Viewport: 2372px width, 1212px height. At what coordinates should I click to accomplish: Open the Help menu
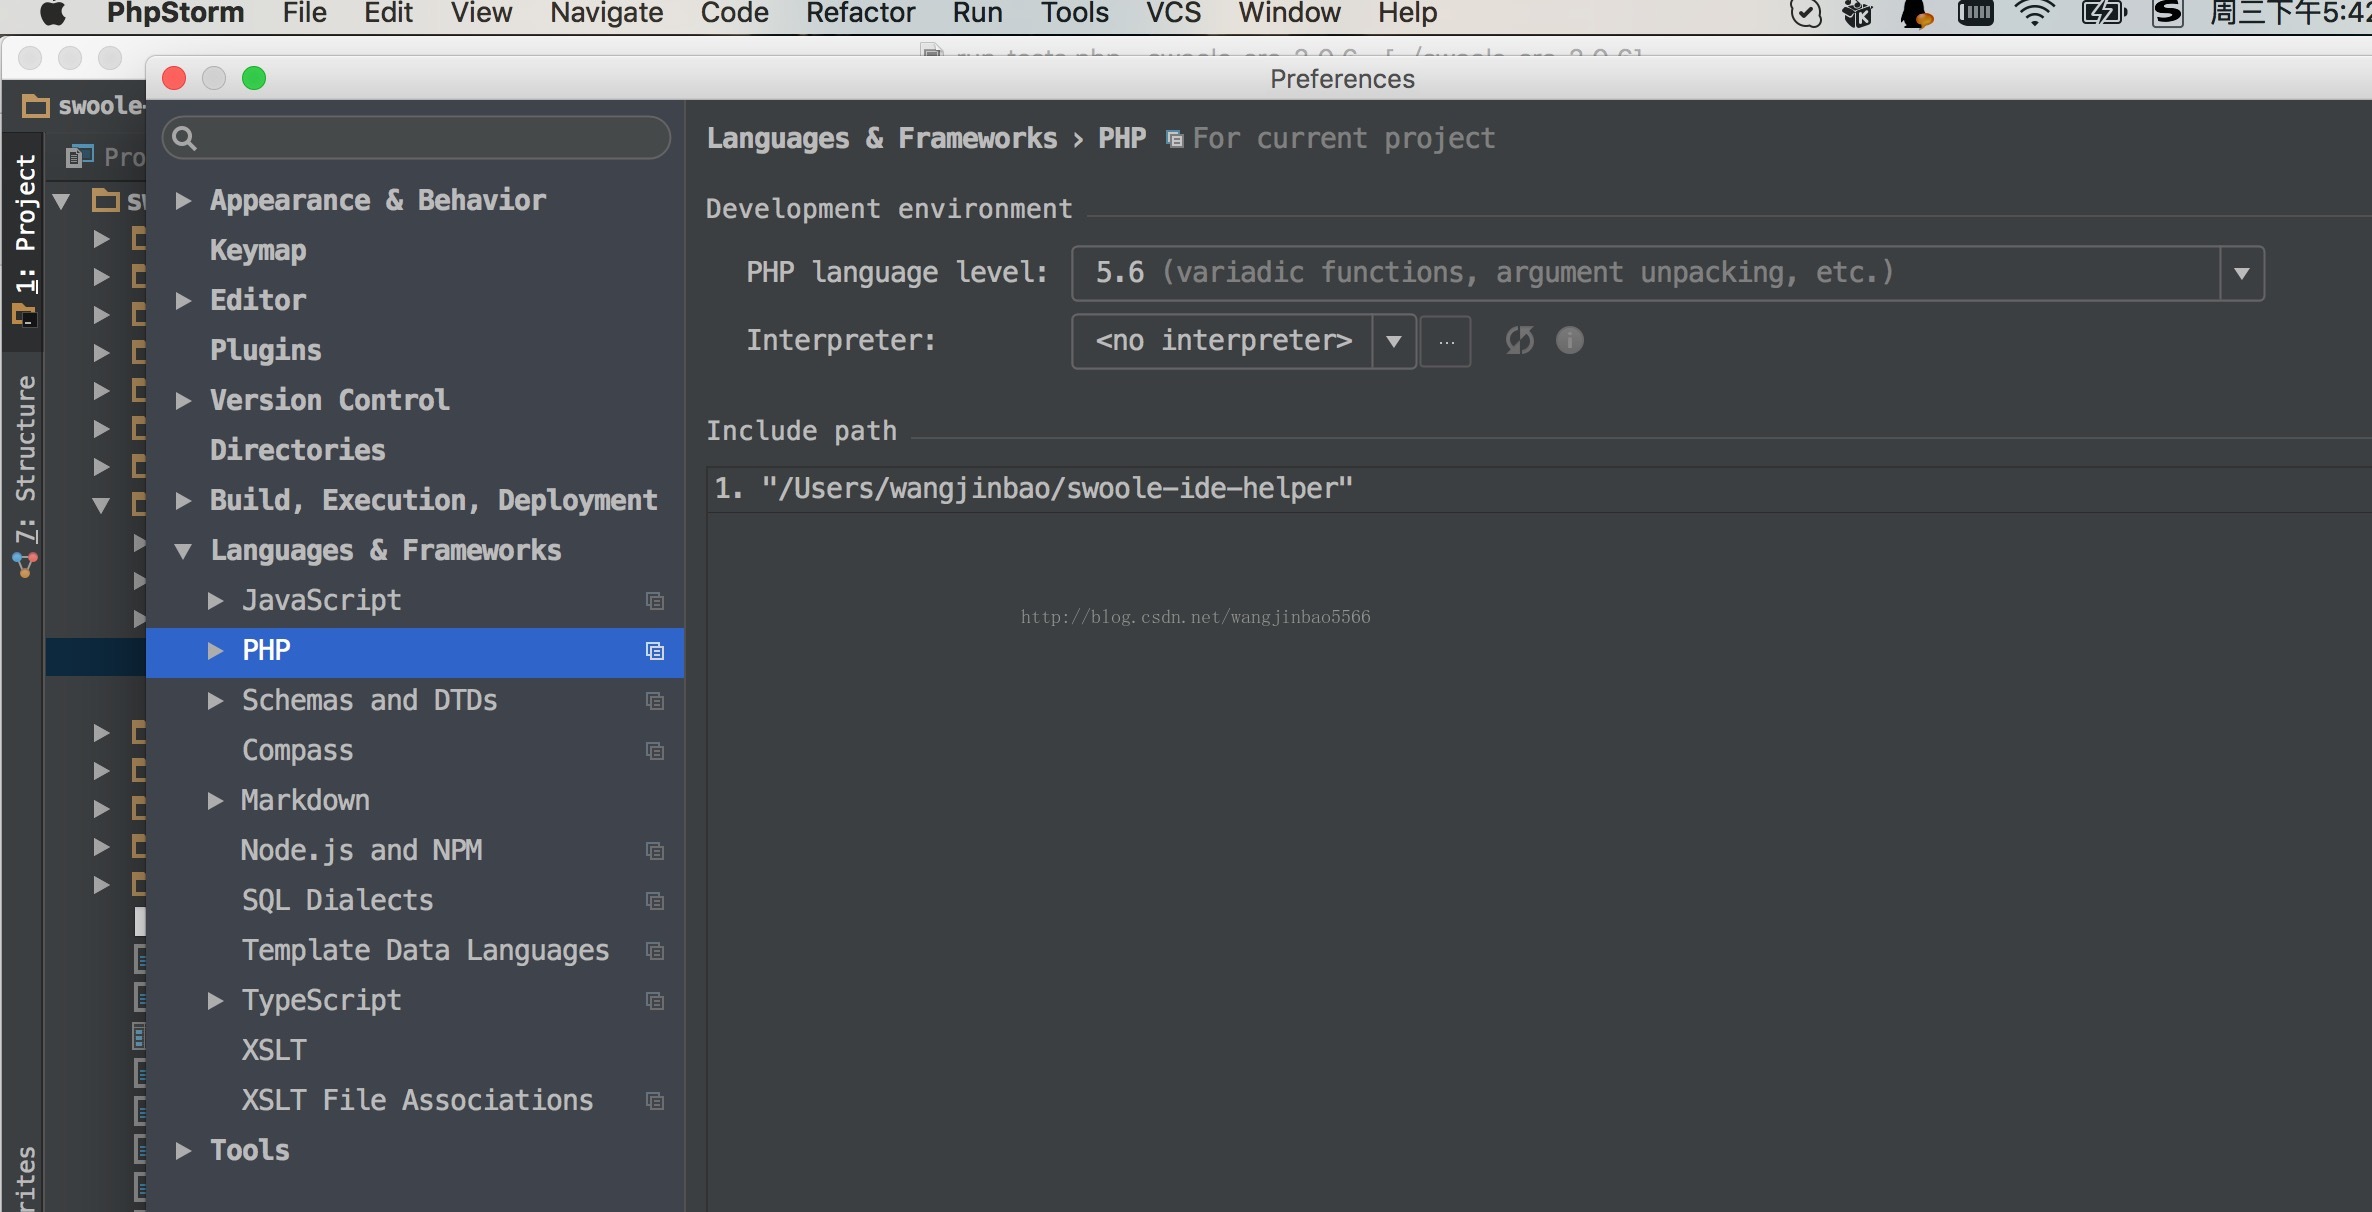1407,14
